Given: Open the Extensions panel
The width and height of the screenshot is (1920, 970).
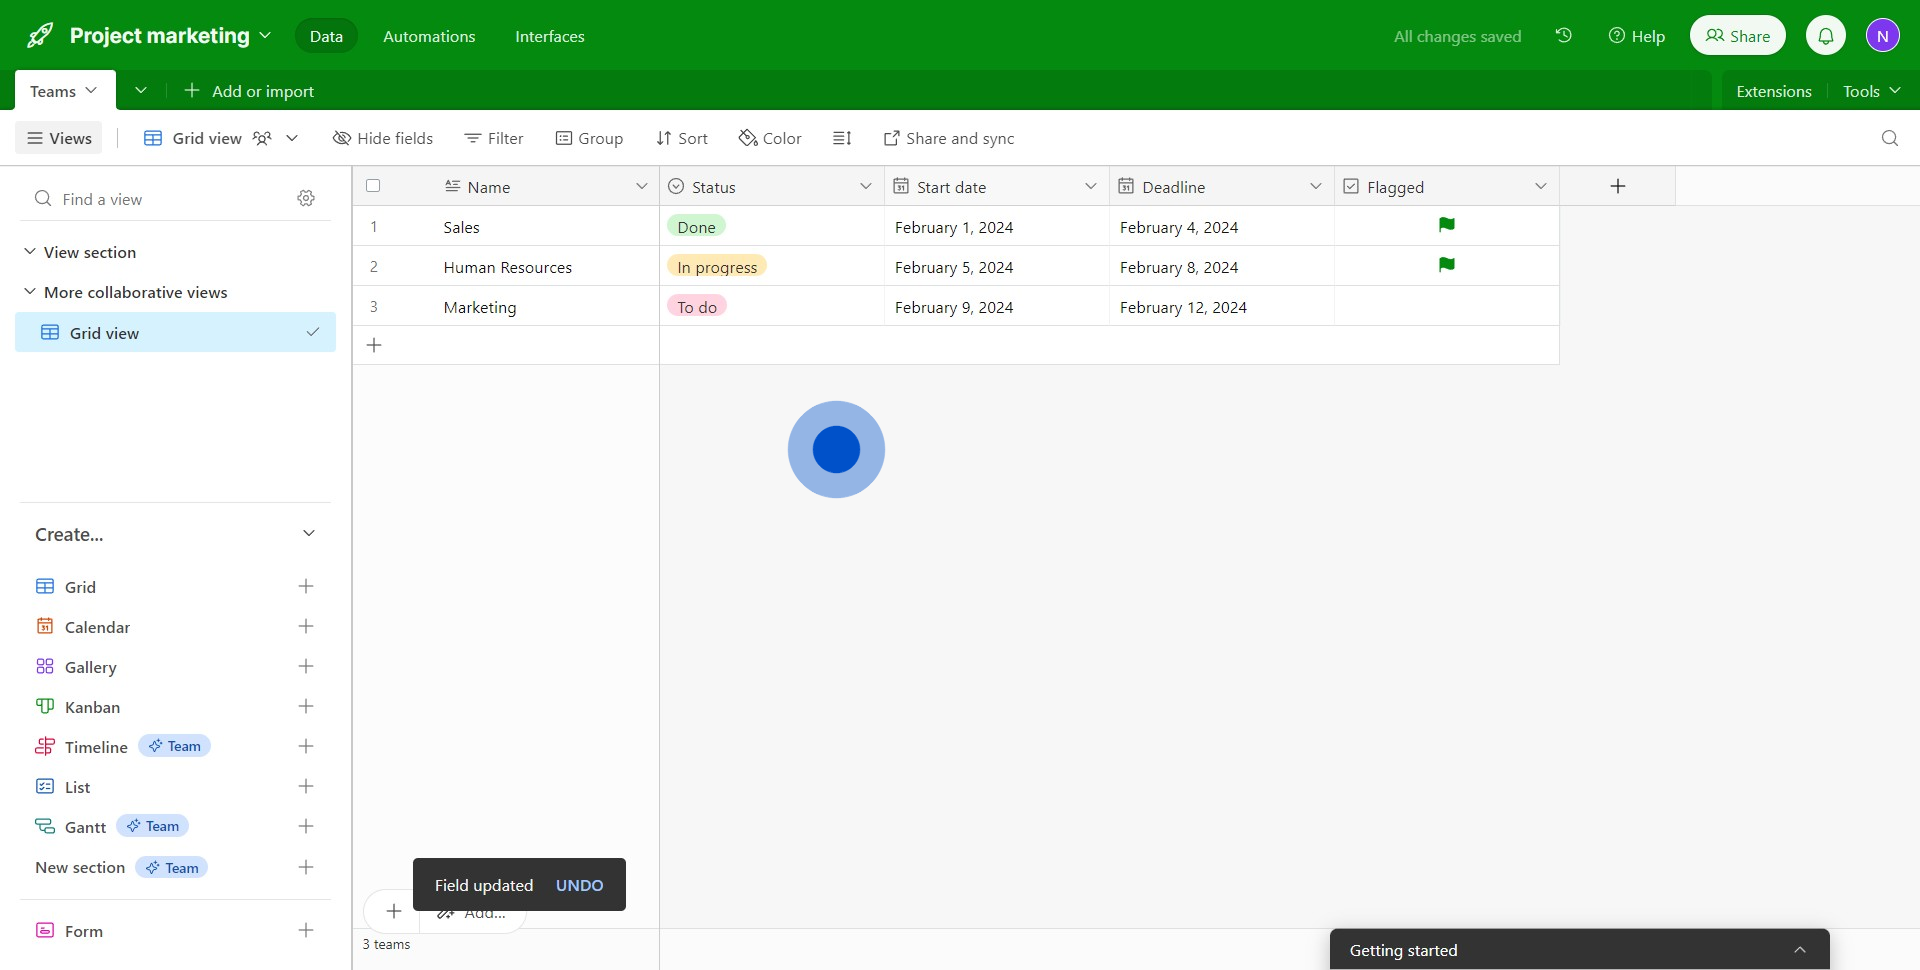Looking at the screenshot, I should tap(1774, 91).
